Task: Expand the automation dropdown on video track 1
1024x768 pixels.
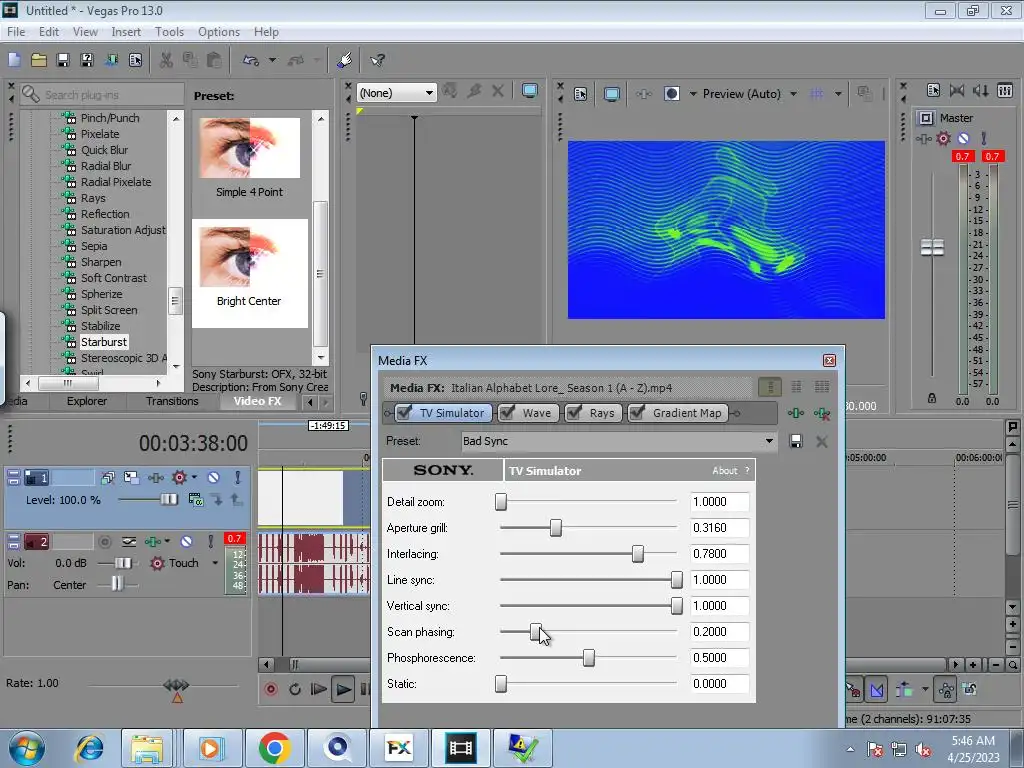Action: pyautogui.click(x=195, y=477)
